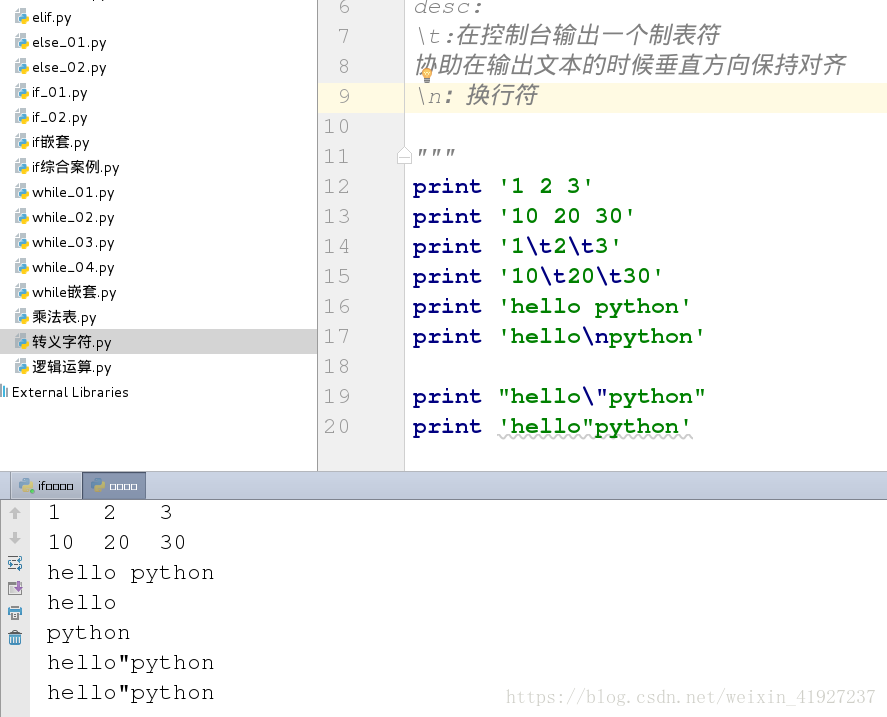The height and width of the screenshot is (717, 887).
Task: Open 逻辑运算.py file
Action: [x=71, y=367]
